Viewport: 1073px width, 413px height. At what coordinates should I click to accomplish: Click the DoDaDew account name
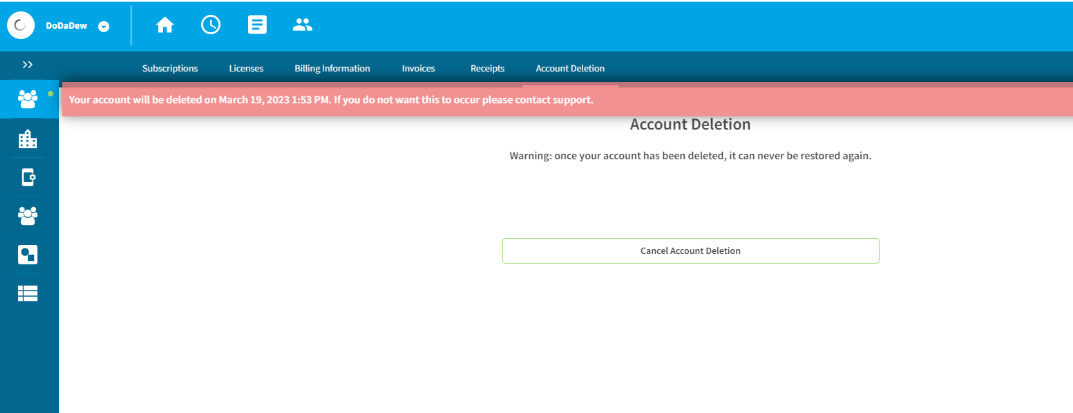coord(66,26)
